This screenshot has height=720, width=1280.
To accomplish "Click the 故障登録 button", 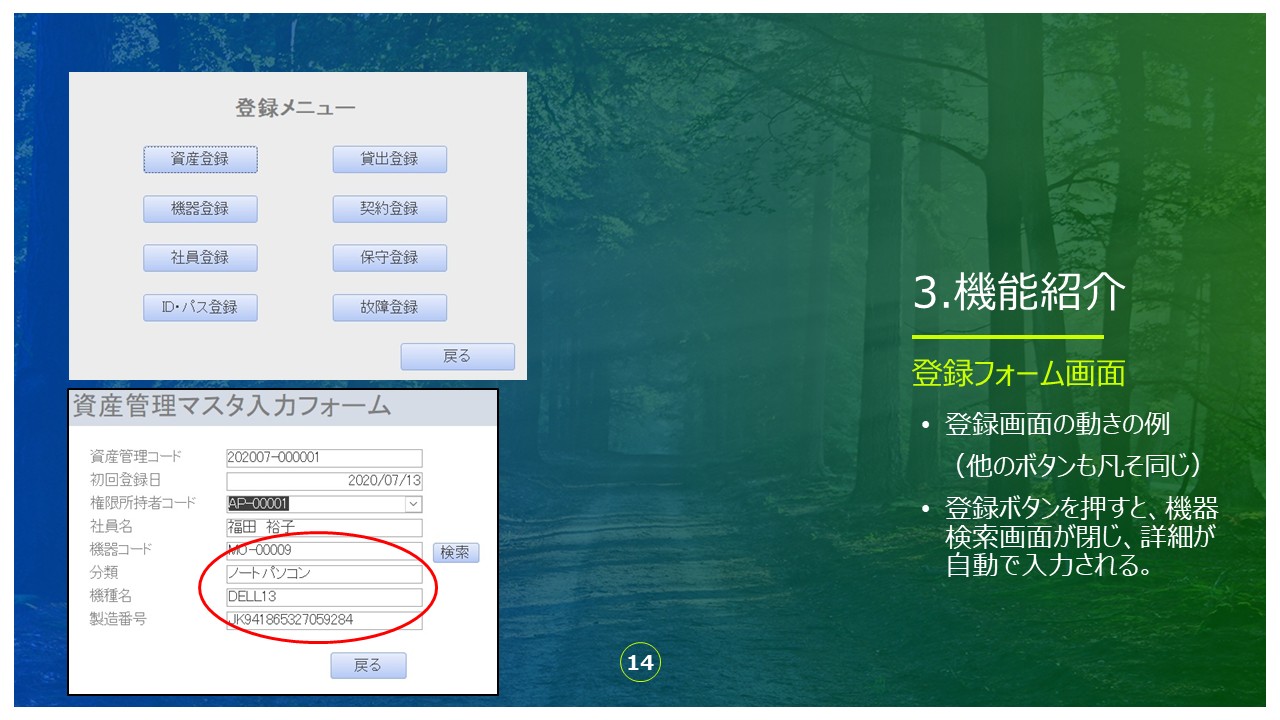I will 389,307.
